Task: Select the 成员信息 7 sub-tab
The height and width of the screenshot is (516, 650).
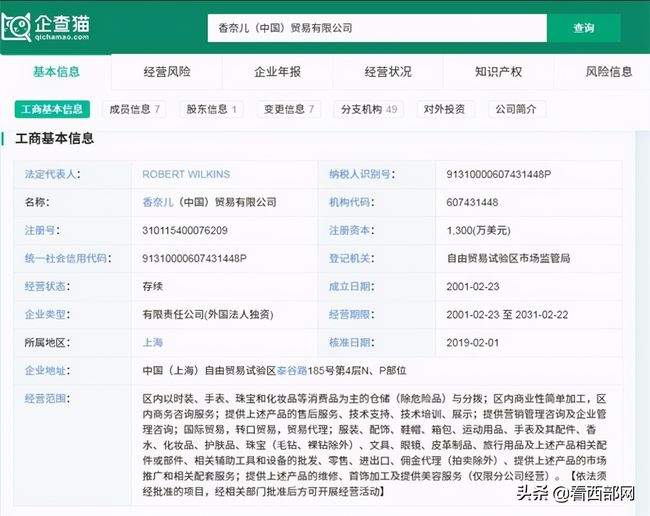Action: tap(134, 109)
